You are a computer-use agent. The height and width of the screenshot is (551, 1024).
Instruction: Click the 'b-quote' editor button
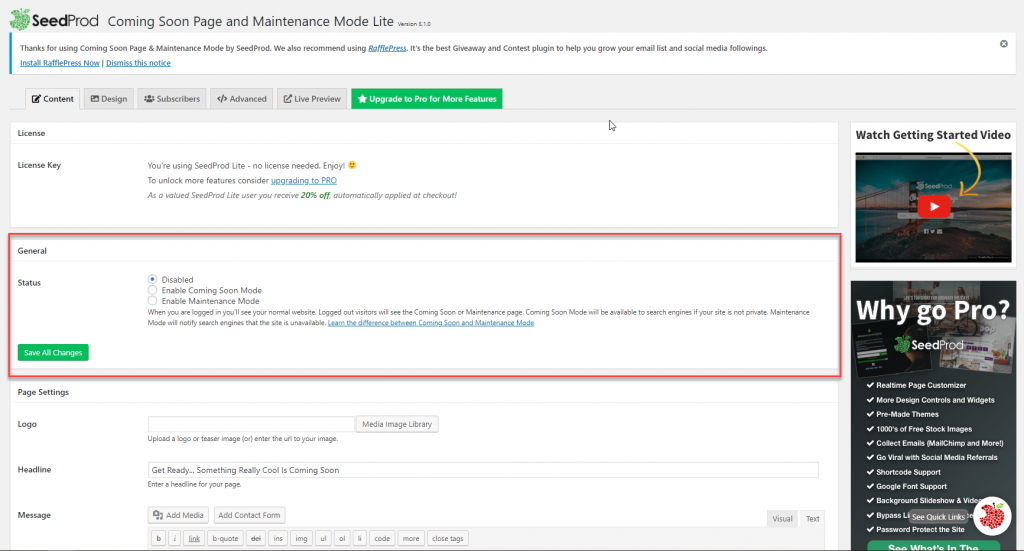point(225,538)
